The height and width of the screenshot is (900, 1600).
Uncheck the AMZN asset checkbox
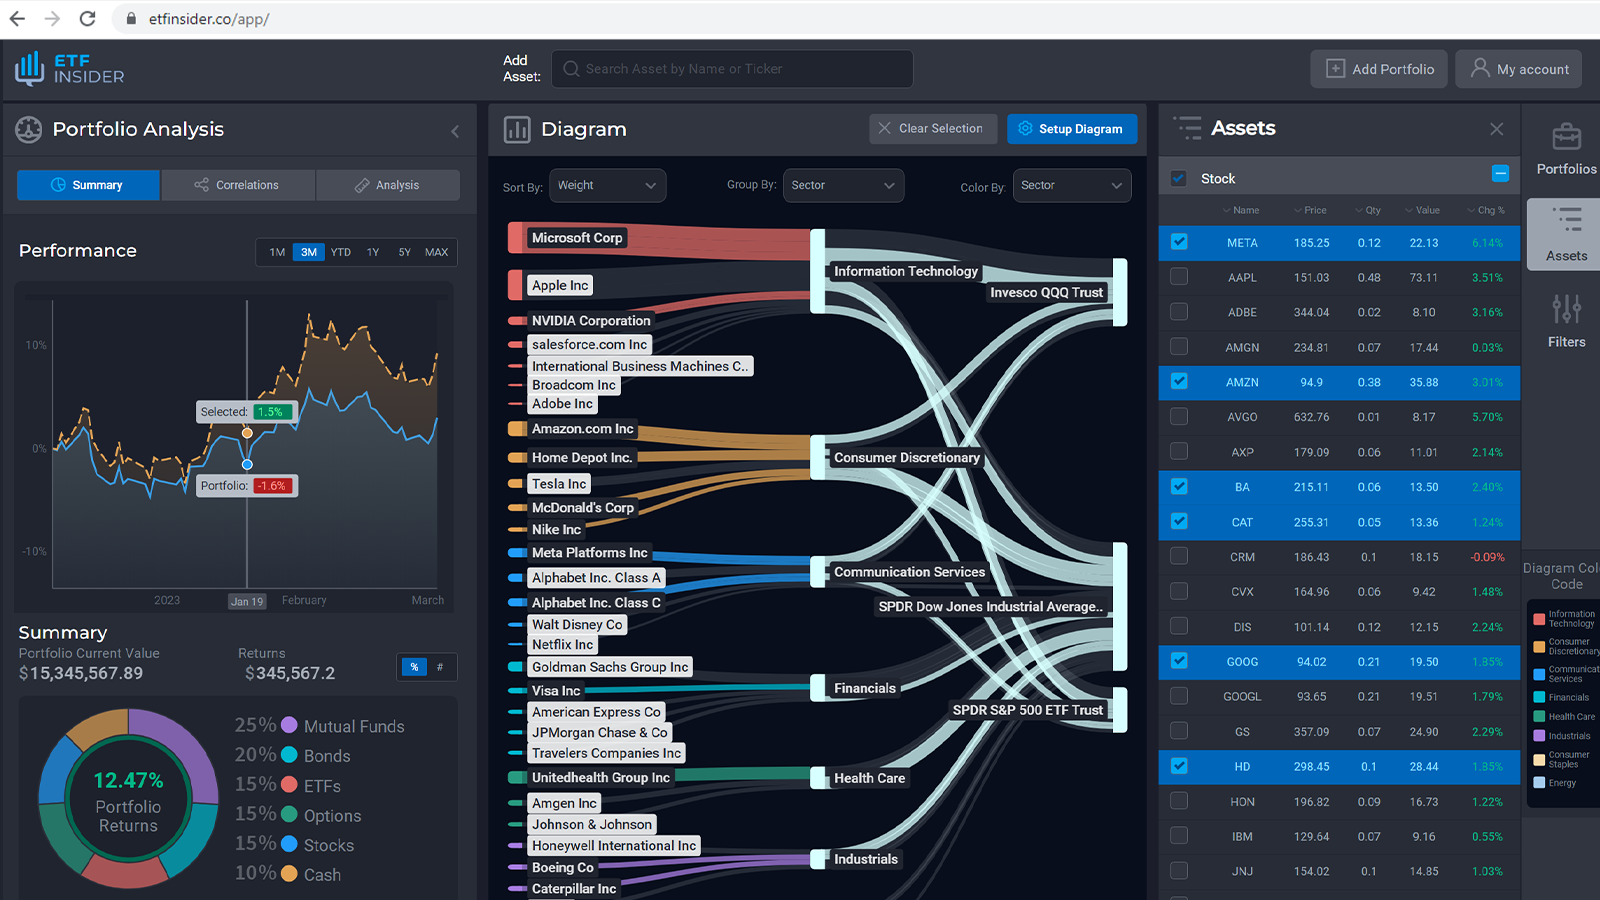coord(1179,381)
